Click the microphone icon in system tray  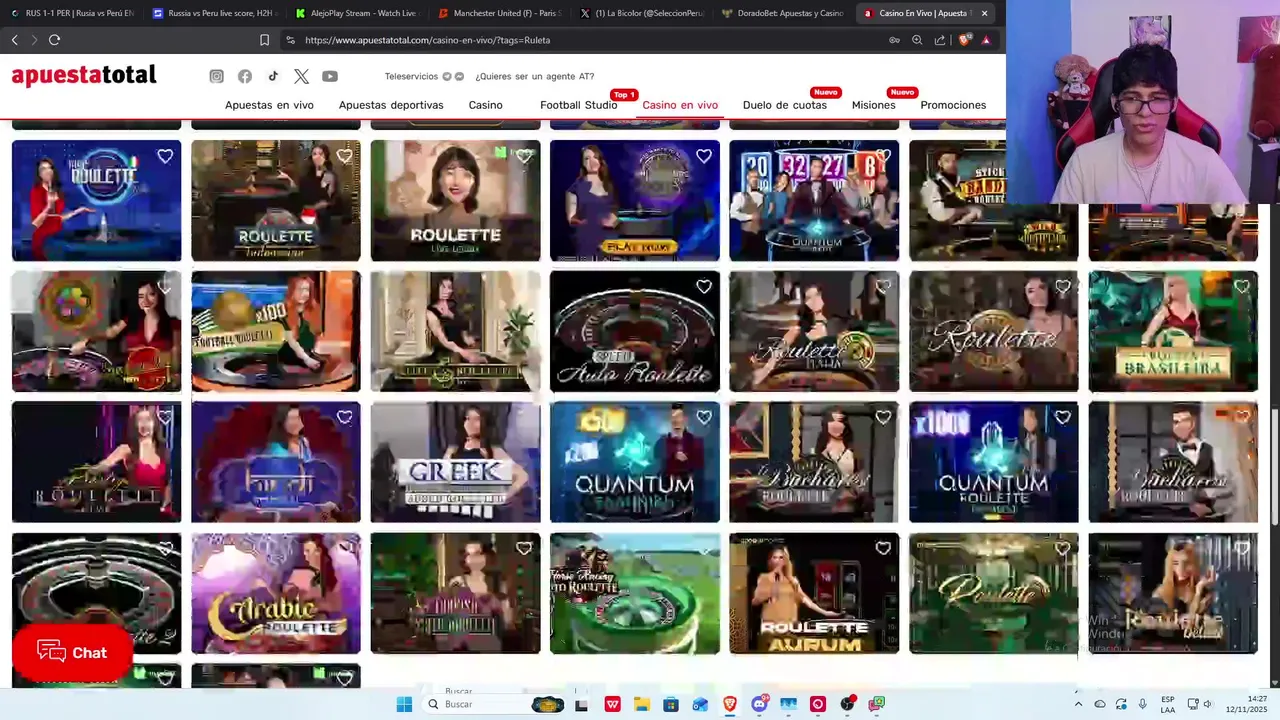point(1142,704)
